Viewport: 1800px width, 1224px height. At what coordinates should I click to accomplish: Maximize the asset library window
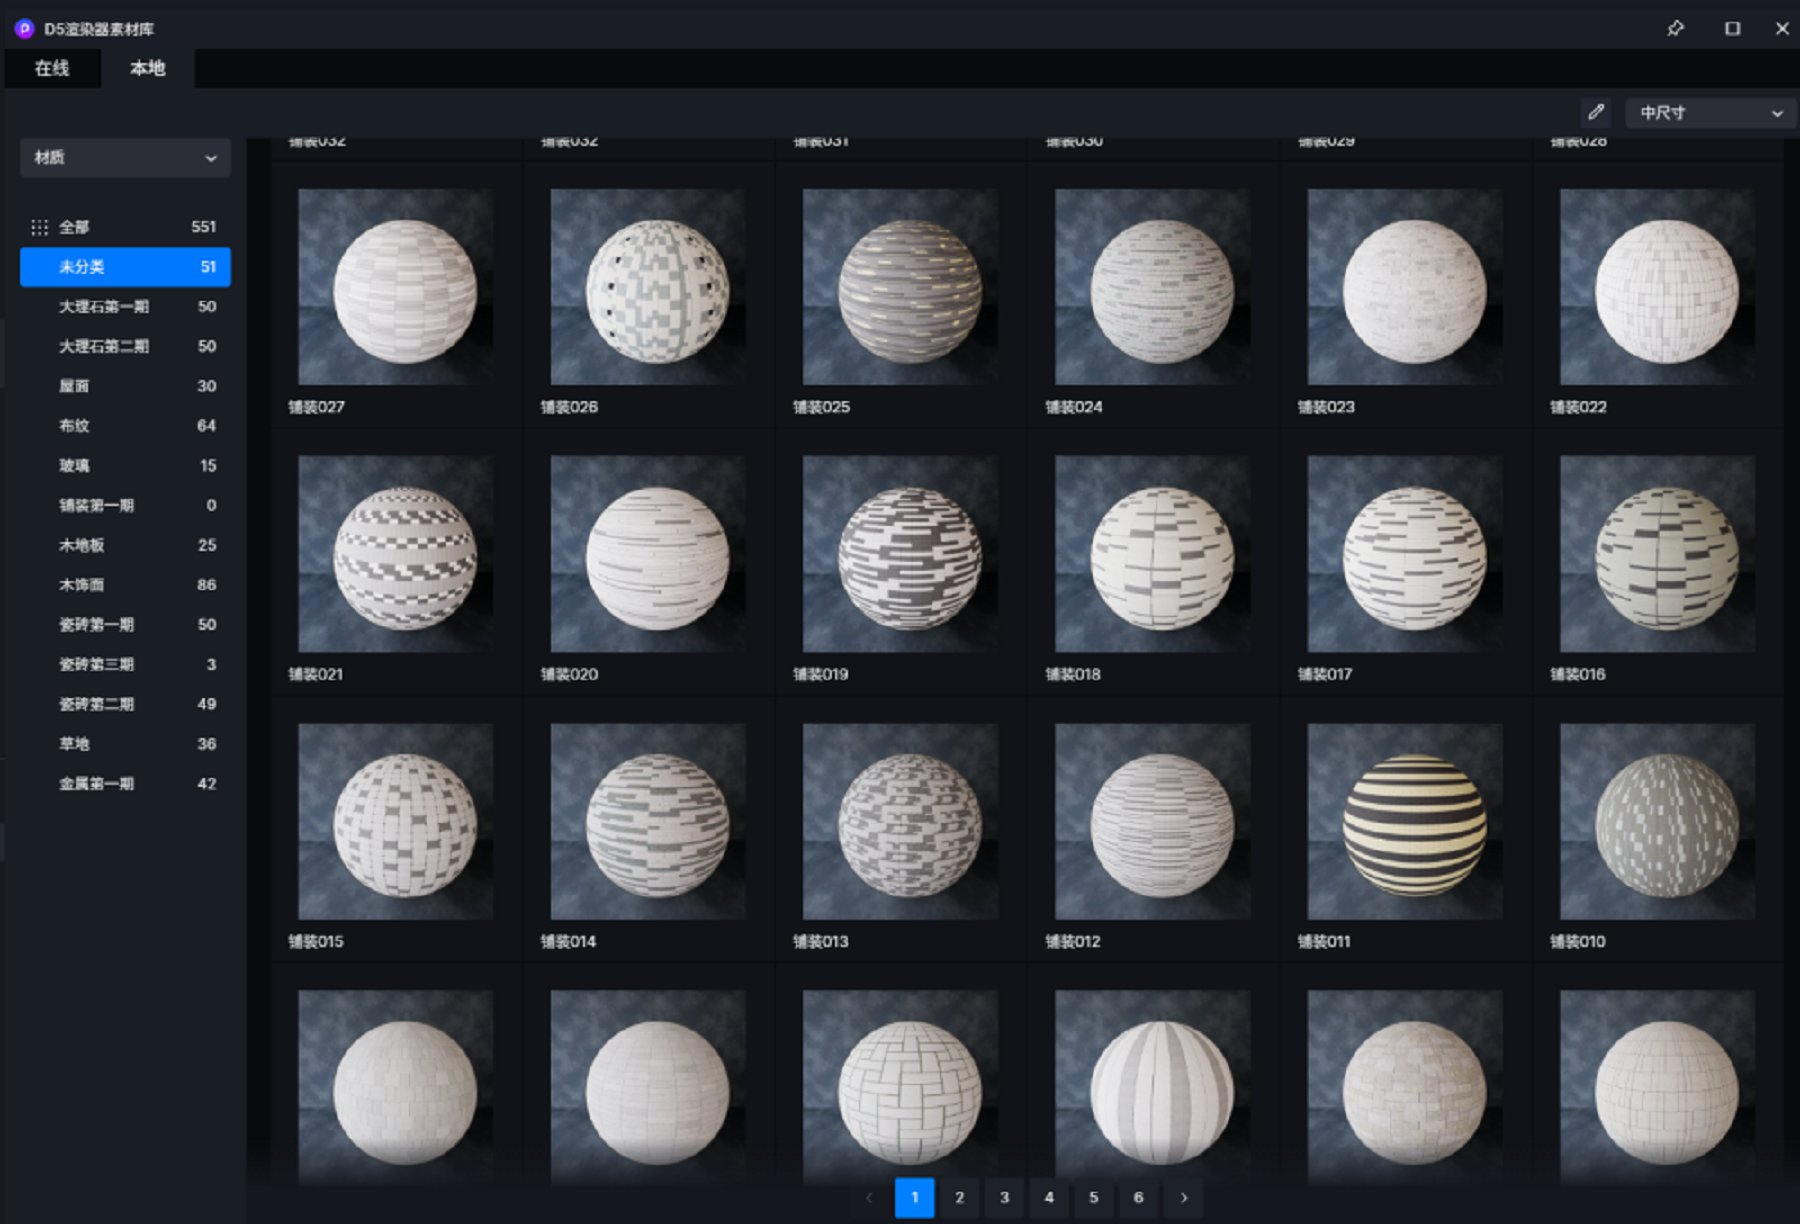pyautogui.click(x=1732, y=28)
